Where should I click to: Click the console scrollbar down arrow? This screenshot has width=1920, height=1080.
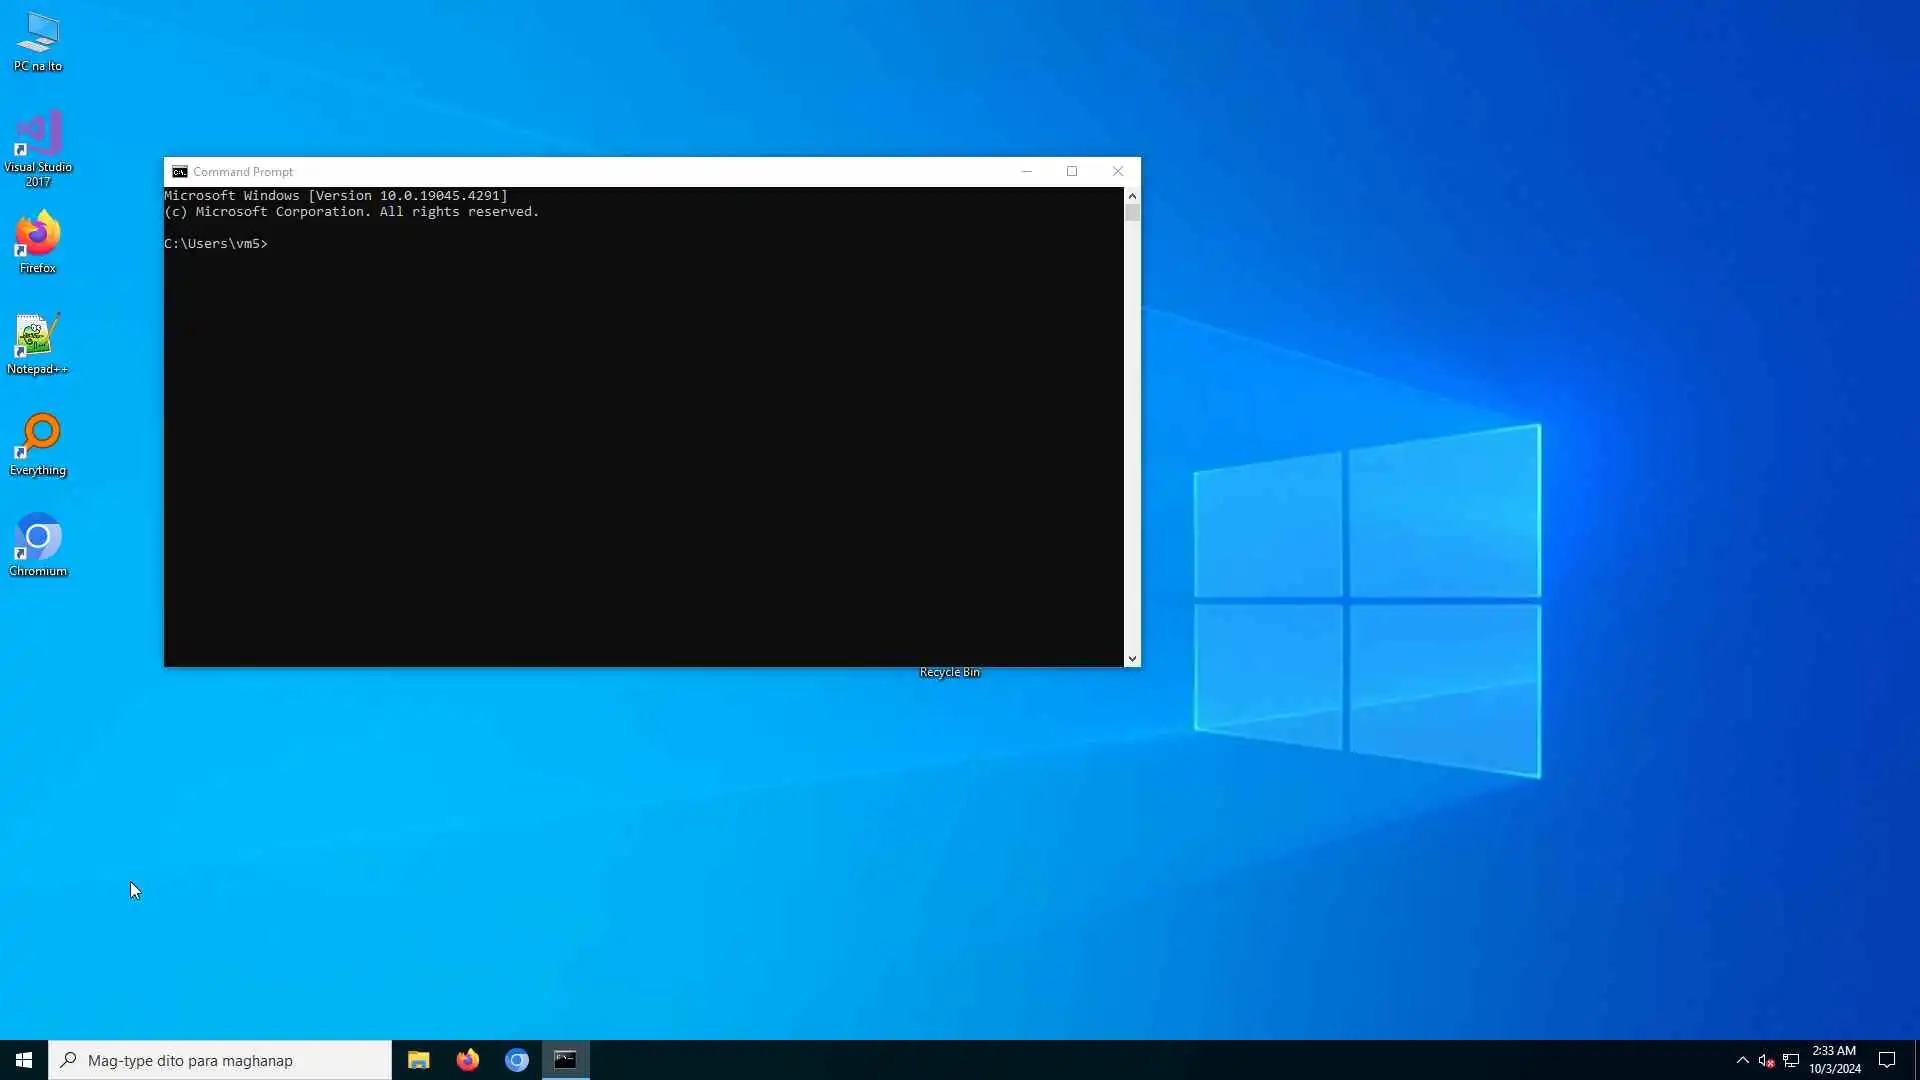[x=1132, y=659]
